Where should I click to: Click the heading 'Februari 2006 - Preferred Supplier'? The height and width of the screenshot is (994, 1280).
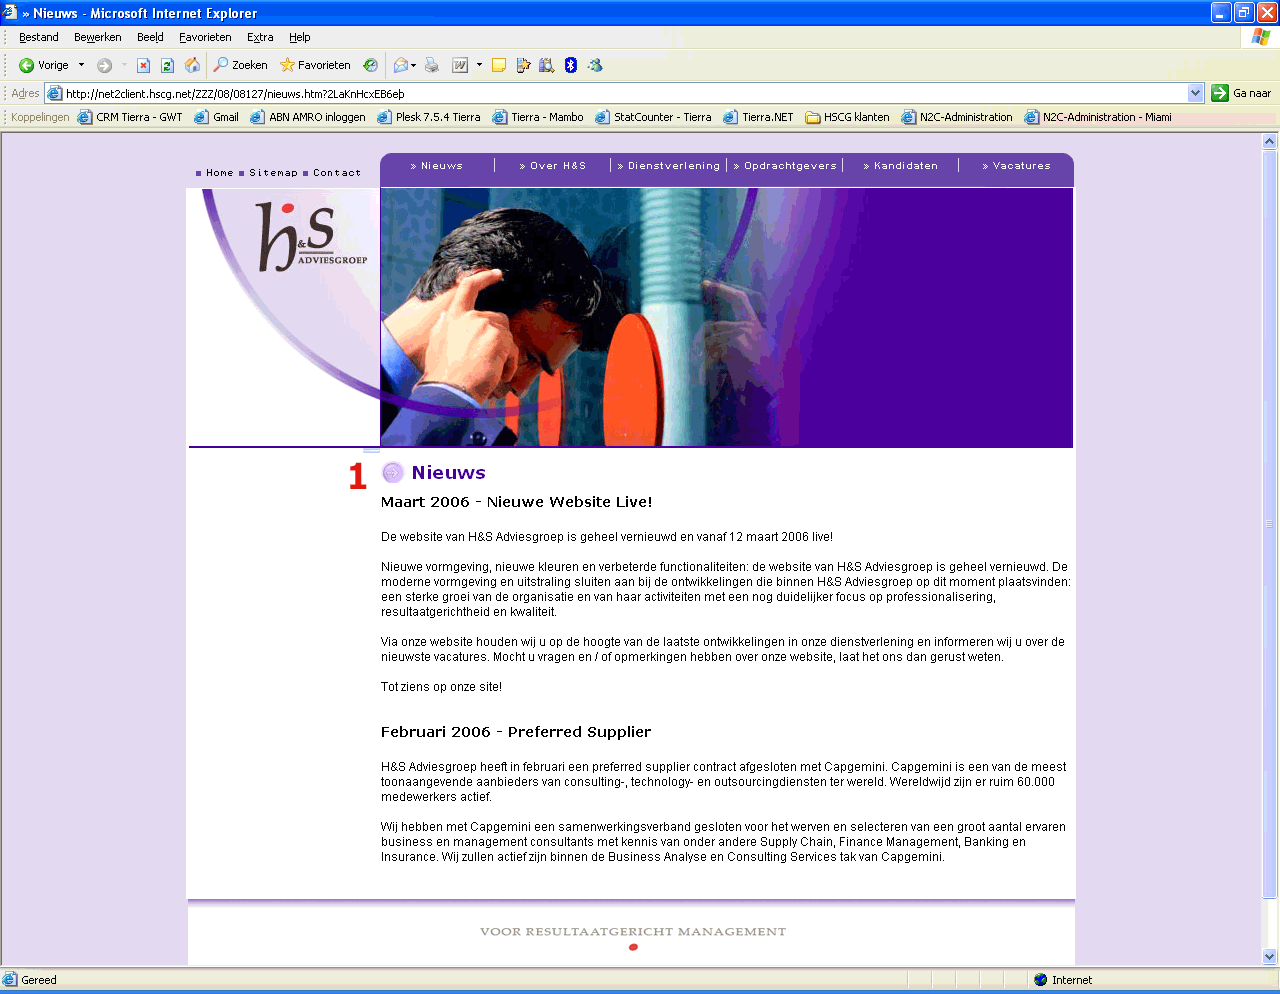point(516,732)
